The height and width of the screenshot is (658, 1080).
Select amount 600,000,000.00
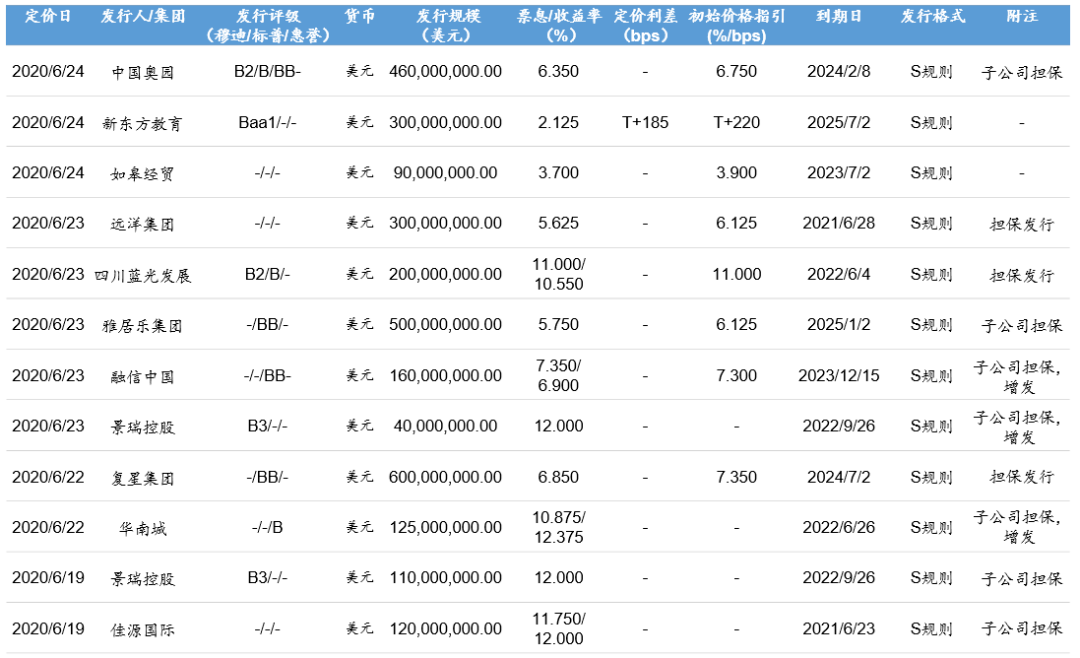[x=446, y=477]
